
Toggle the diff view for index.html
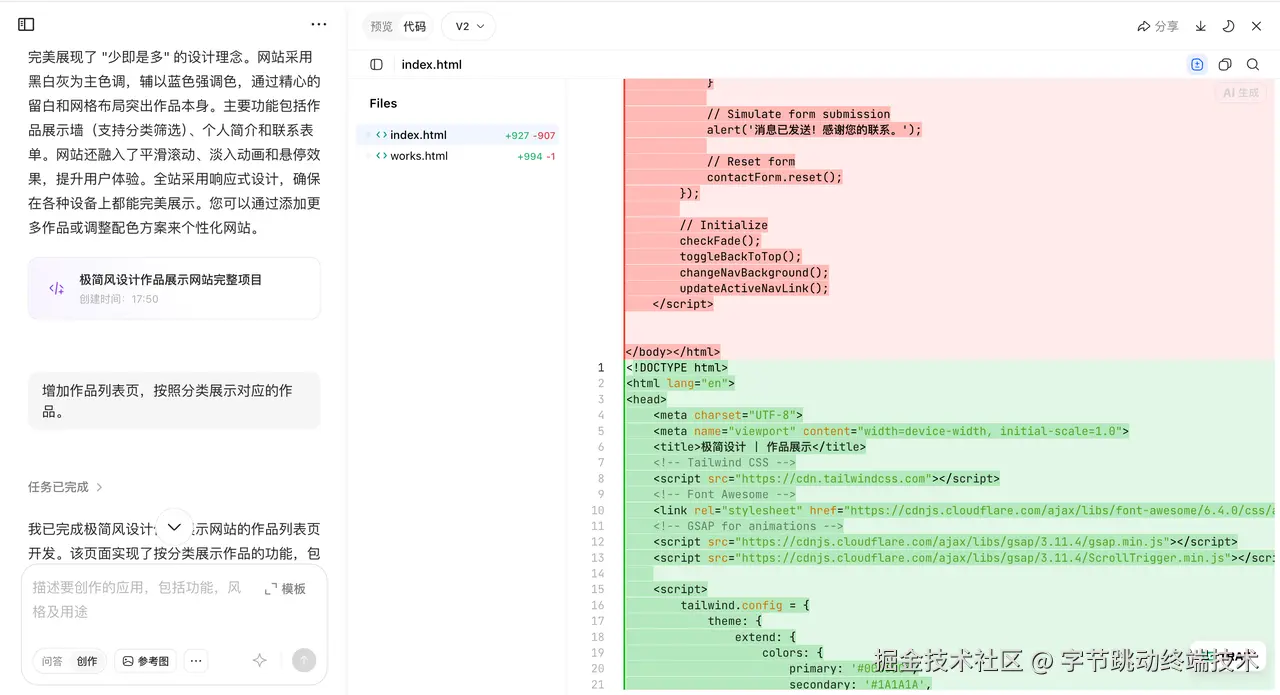(1197, 65)
